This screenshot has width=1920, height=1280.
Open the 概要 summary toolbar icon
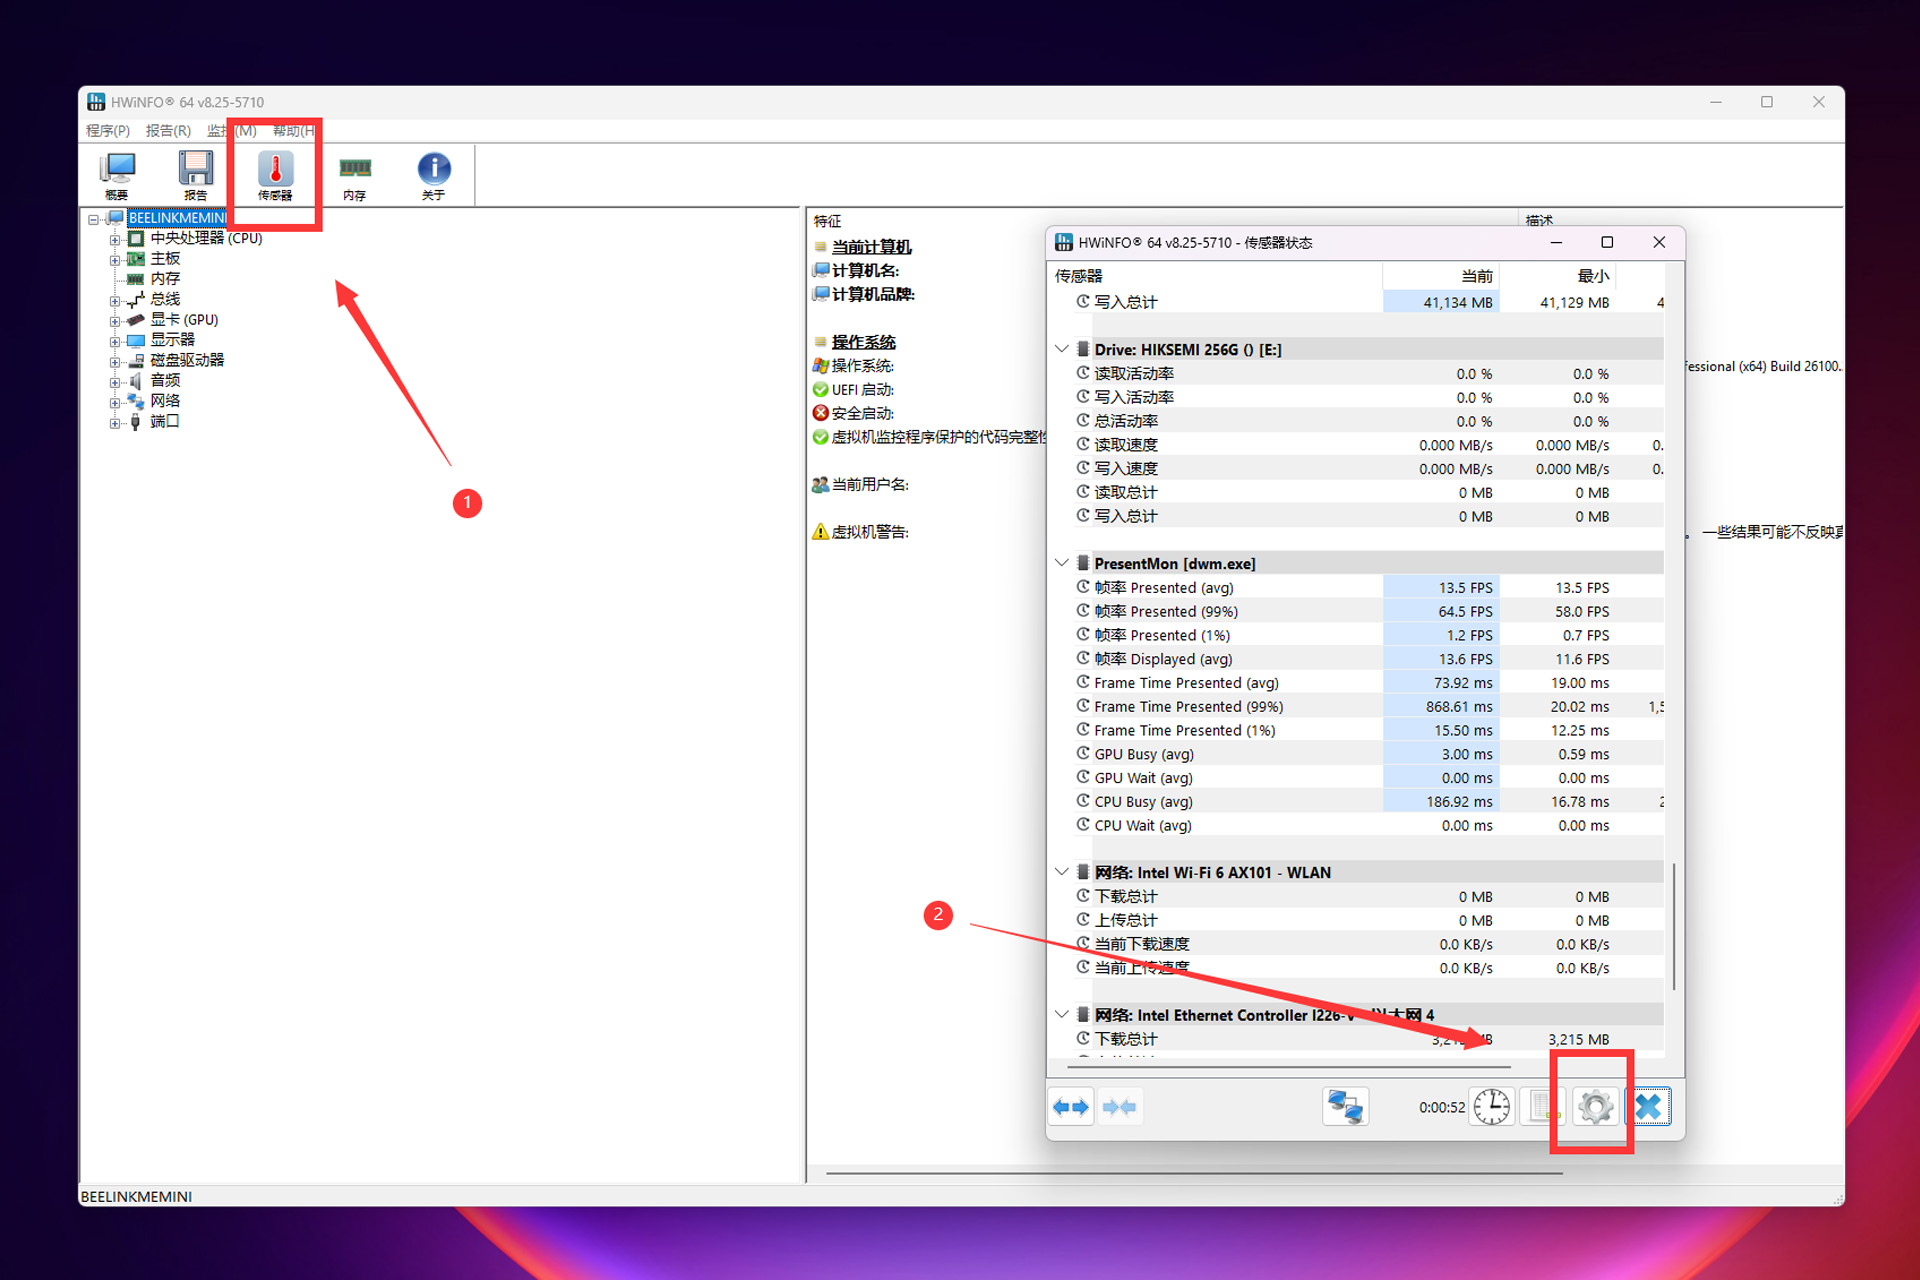(117, 175)
